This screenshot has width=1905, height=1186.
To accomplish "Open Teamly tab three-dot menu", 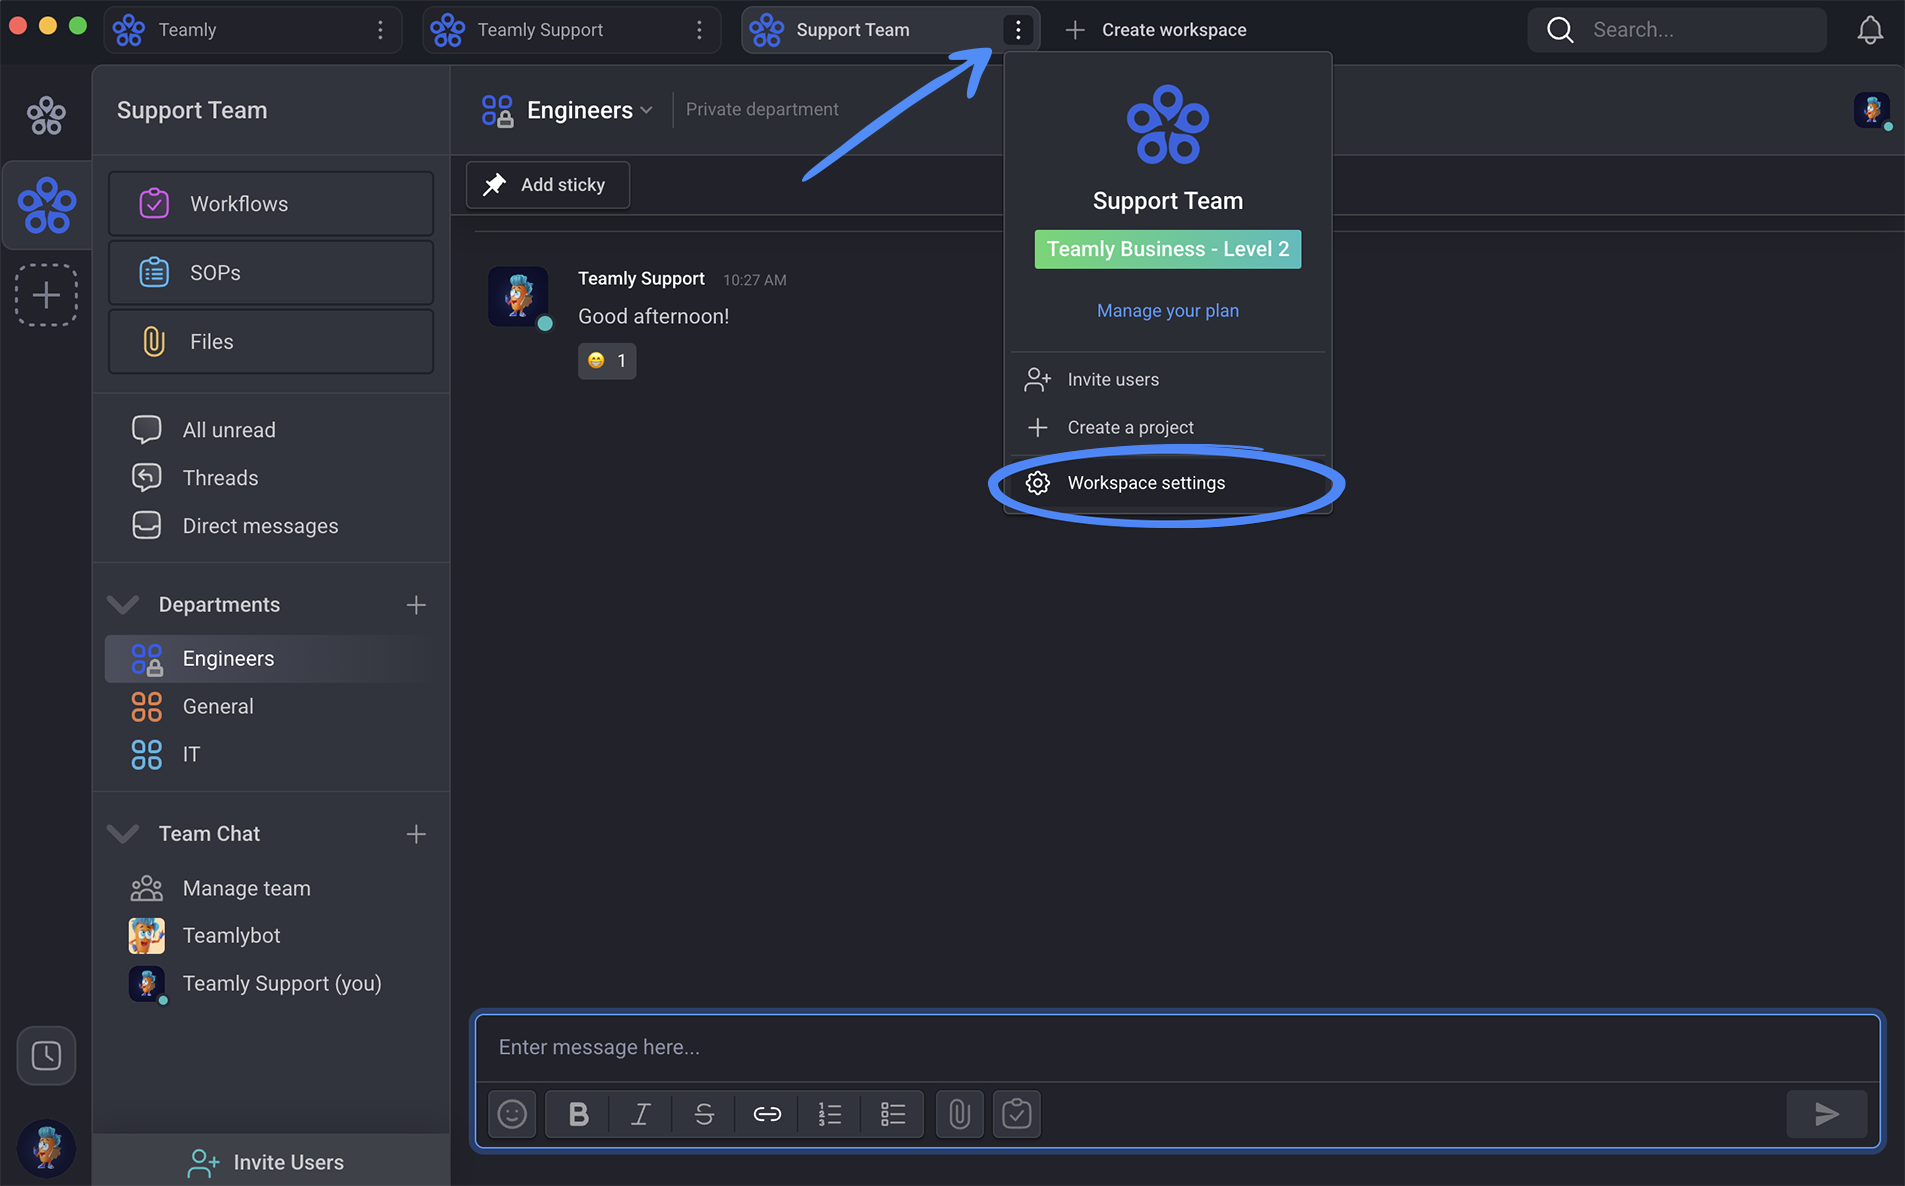I will tap(380, 30).
